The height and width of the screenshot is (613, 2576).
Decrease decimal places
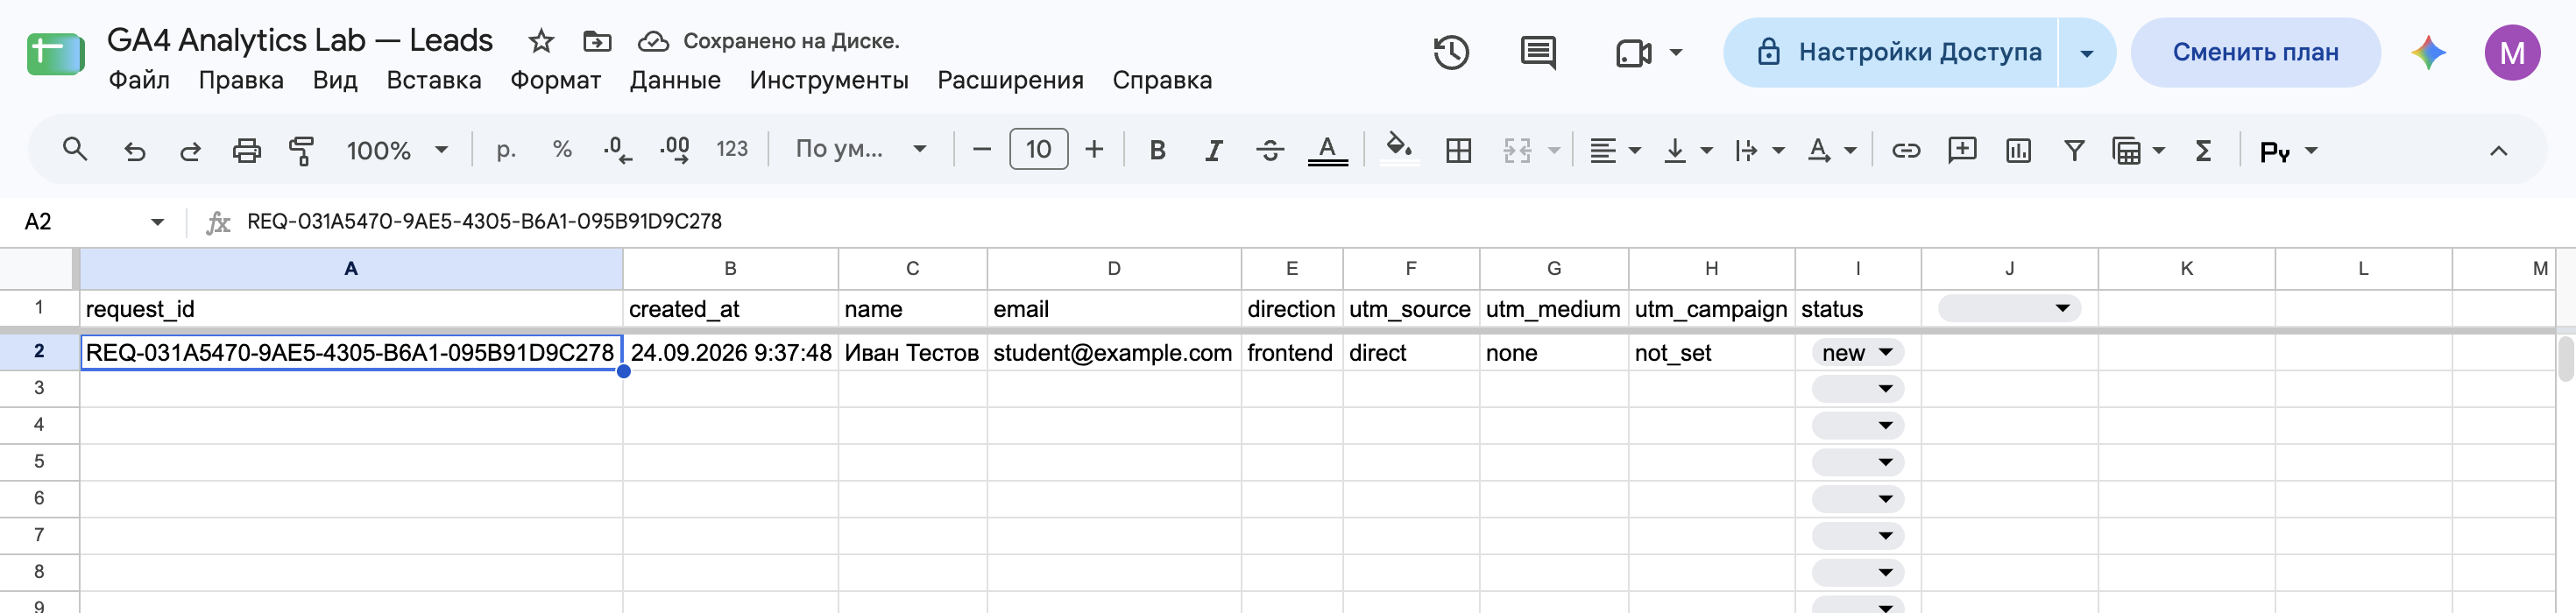click(x=617, y=150)
